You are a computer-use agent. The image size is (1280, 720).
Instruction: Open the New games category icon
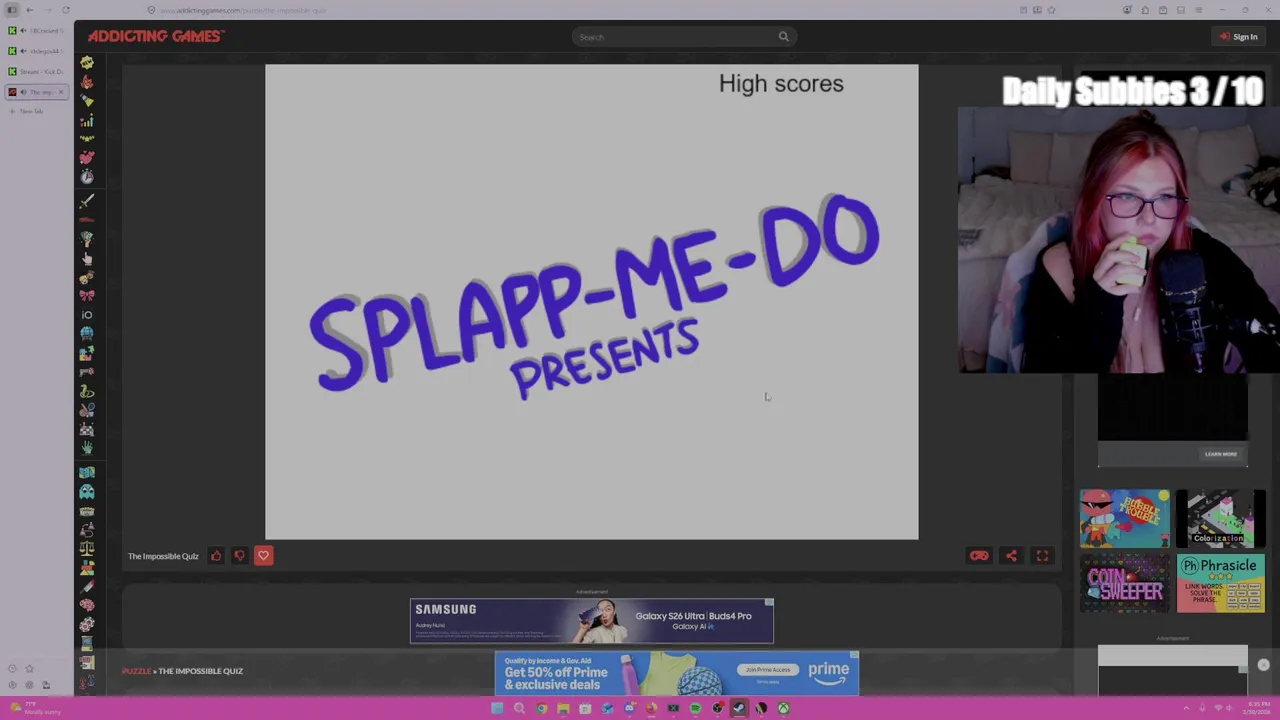pyautogui.click(x=87, y=62)
